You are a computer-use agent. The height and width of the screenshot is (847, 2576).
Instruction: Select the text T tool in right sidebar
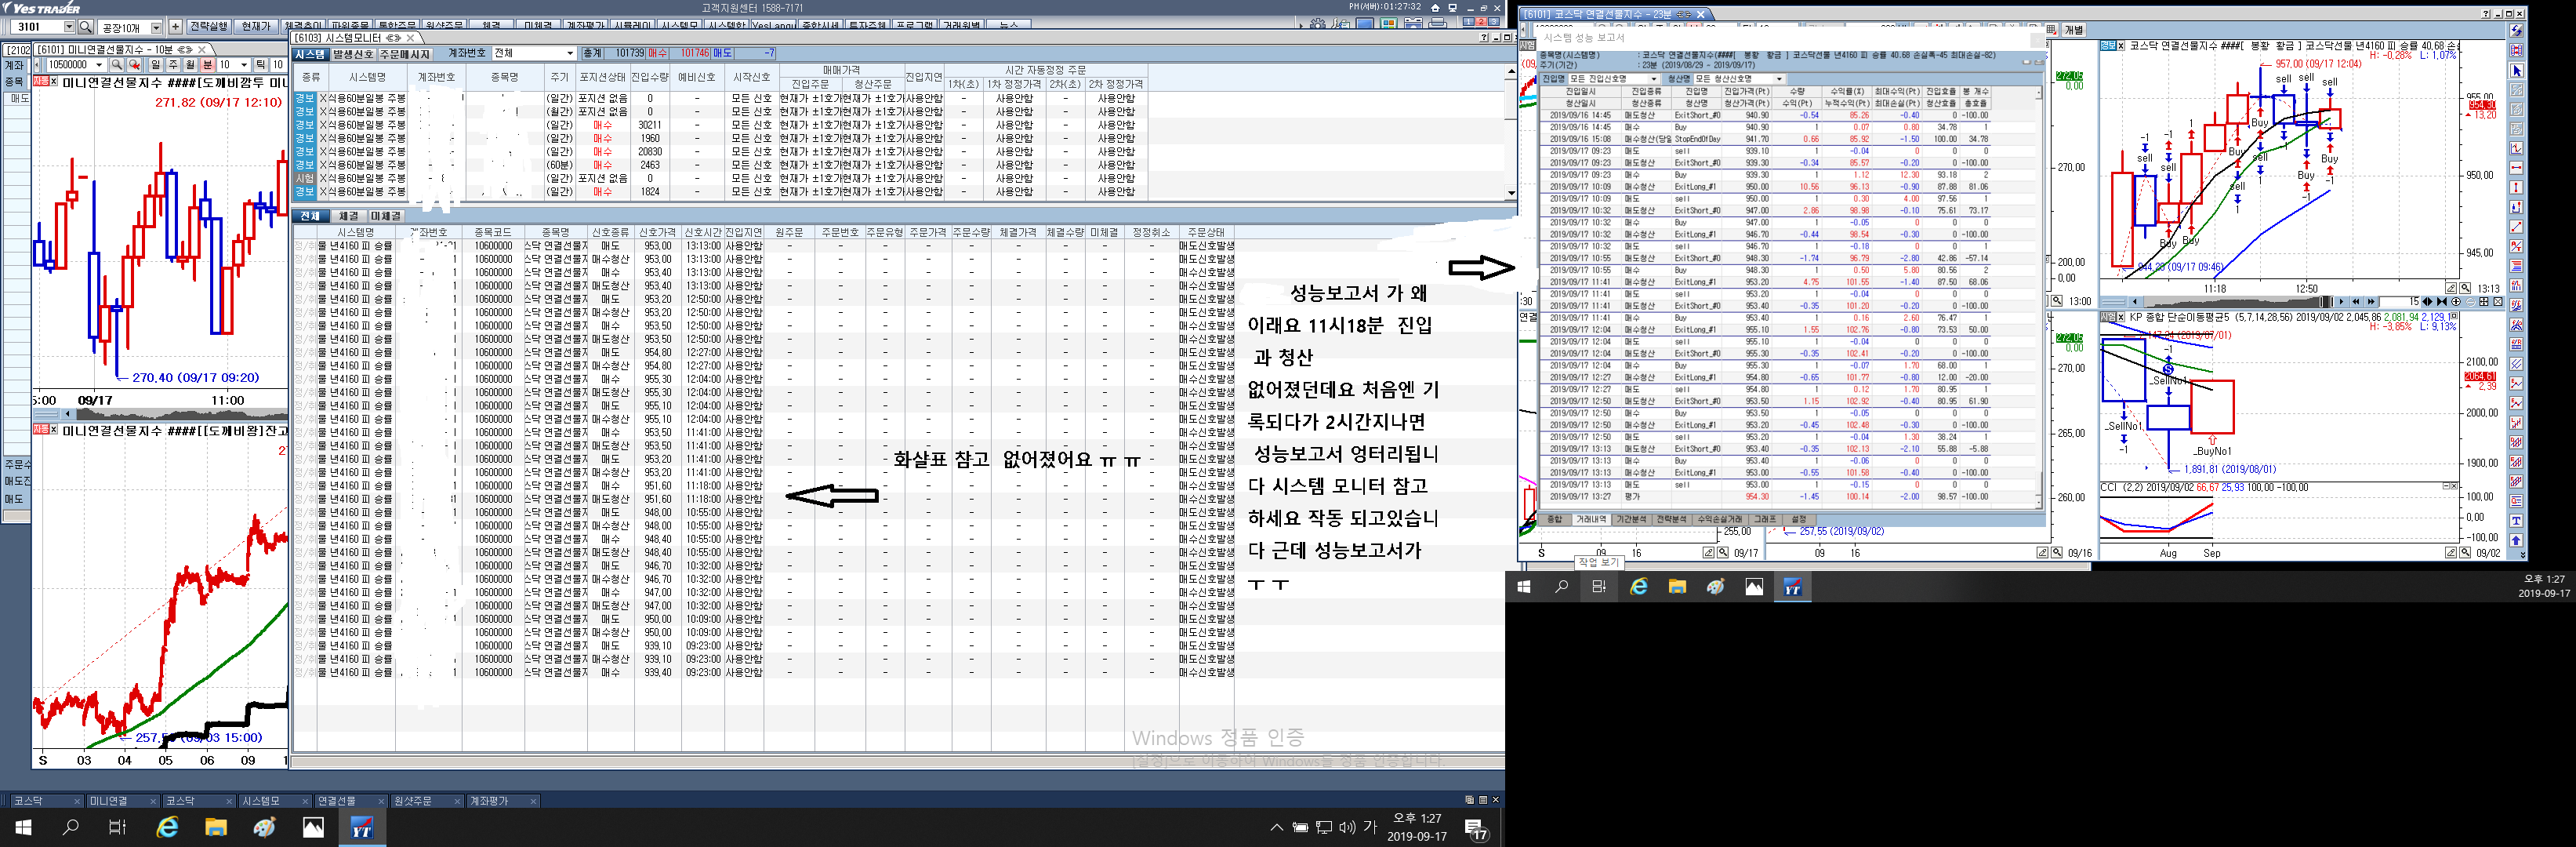point(2516,521)
